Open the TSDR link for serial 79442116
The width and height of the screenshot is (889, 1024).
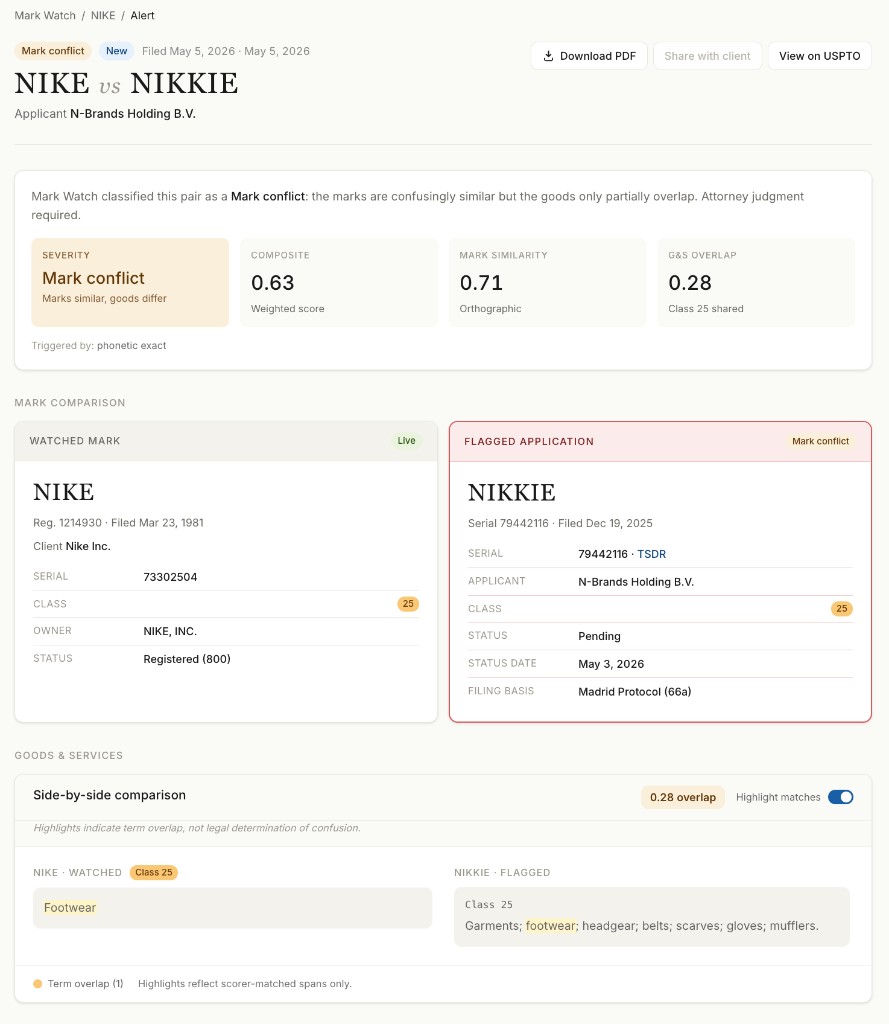tap(651, 554)
